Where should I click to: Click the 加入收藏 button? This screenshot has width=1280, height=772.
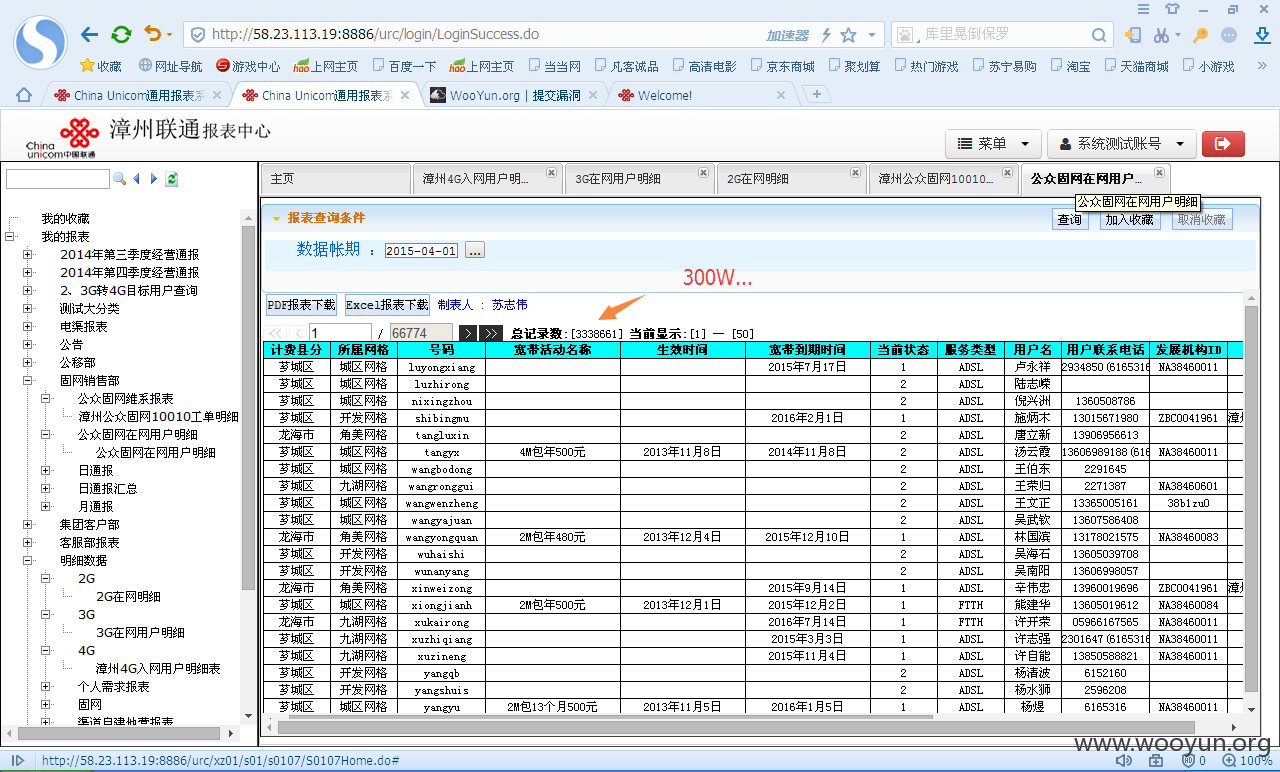pyautogui.click(x=1129, y=220)
